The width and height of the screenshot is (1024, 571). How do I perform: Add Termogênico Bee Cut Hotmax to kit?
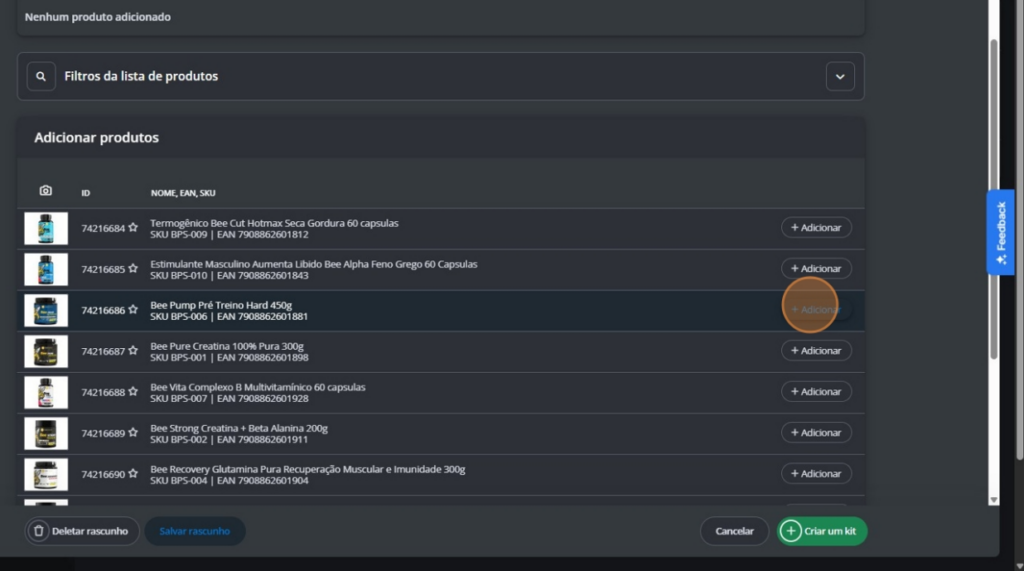pyautogui.click(x=816, y=227)
